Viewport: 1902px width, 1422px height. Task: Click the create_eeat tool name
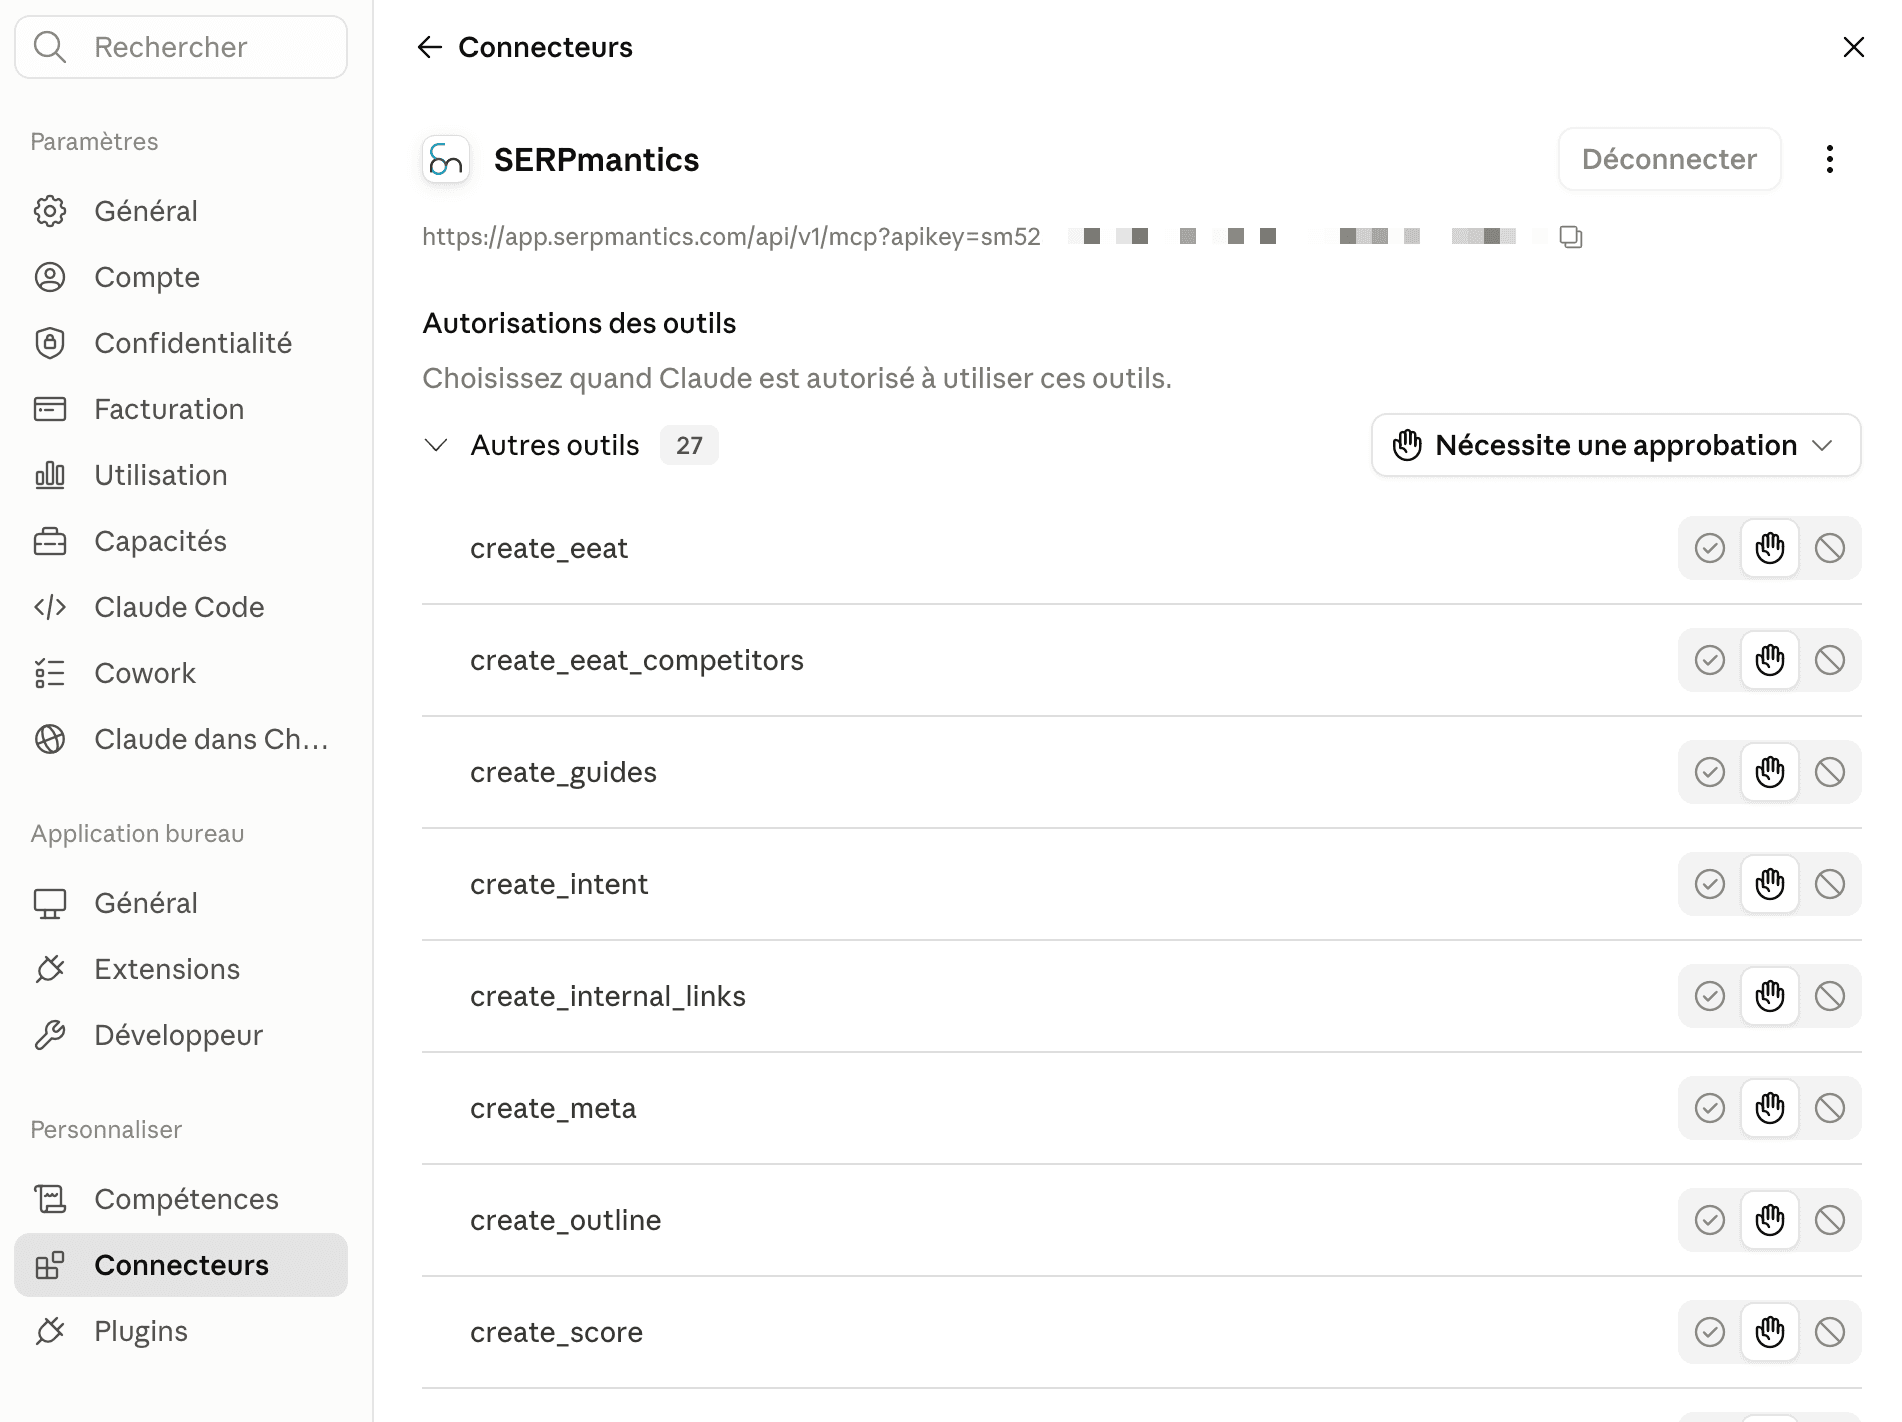point(549,548)
